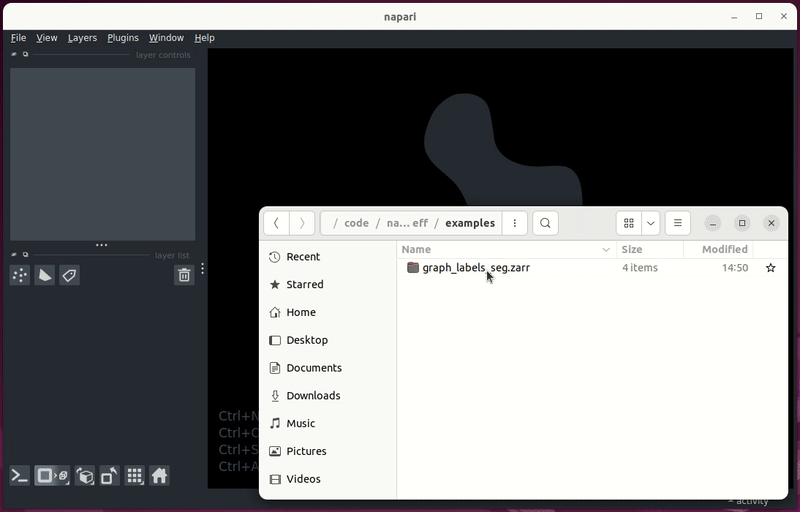Open the Window menu

click(166, 38)
